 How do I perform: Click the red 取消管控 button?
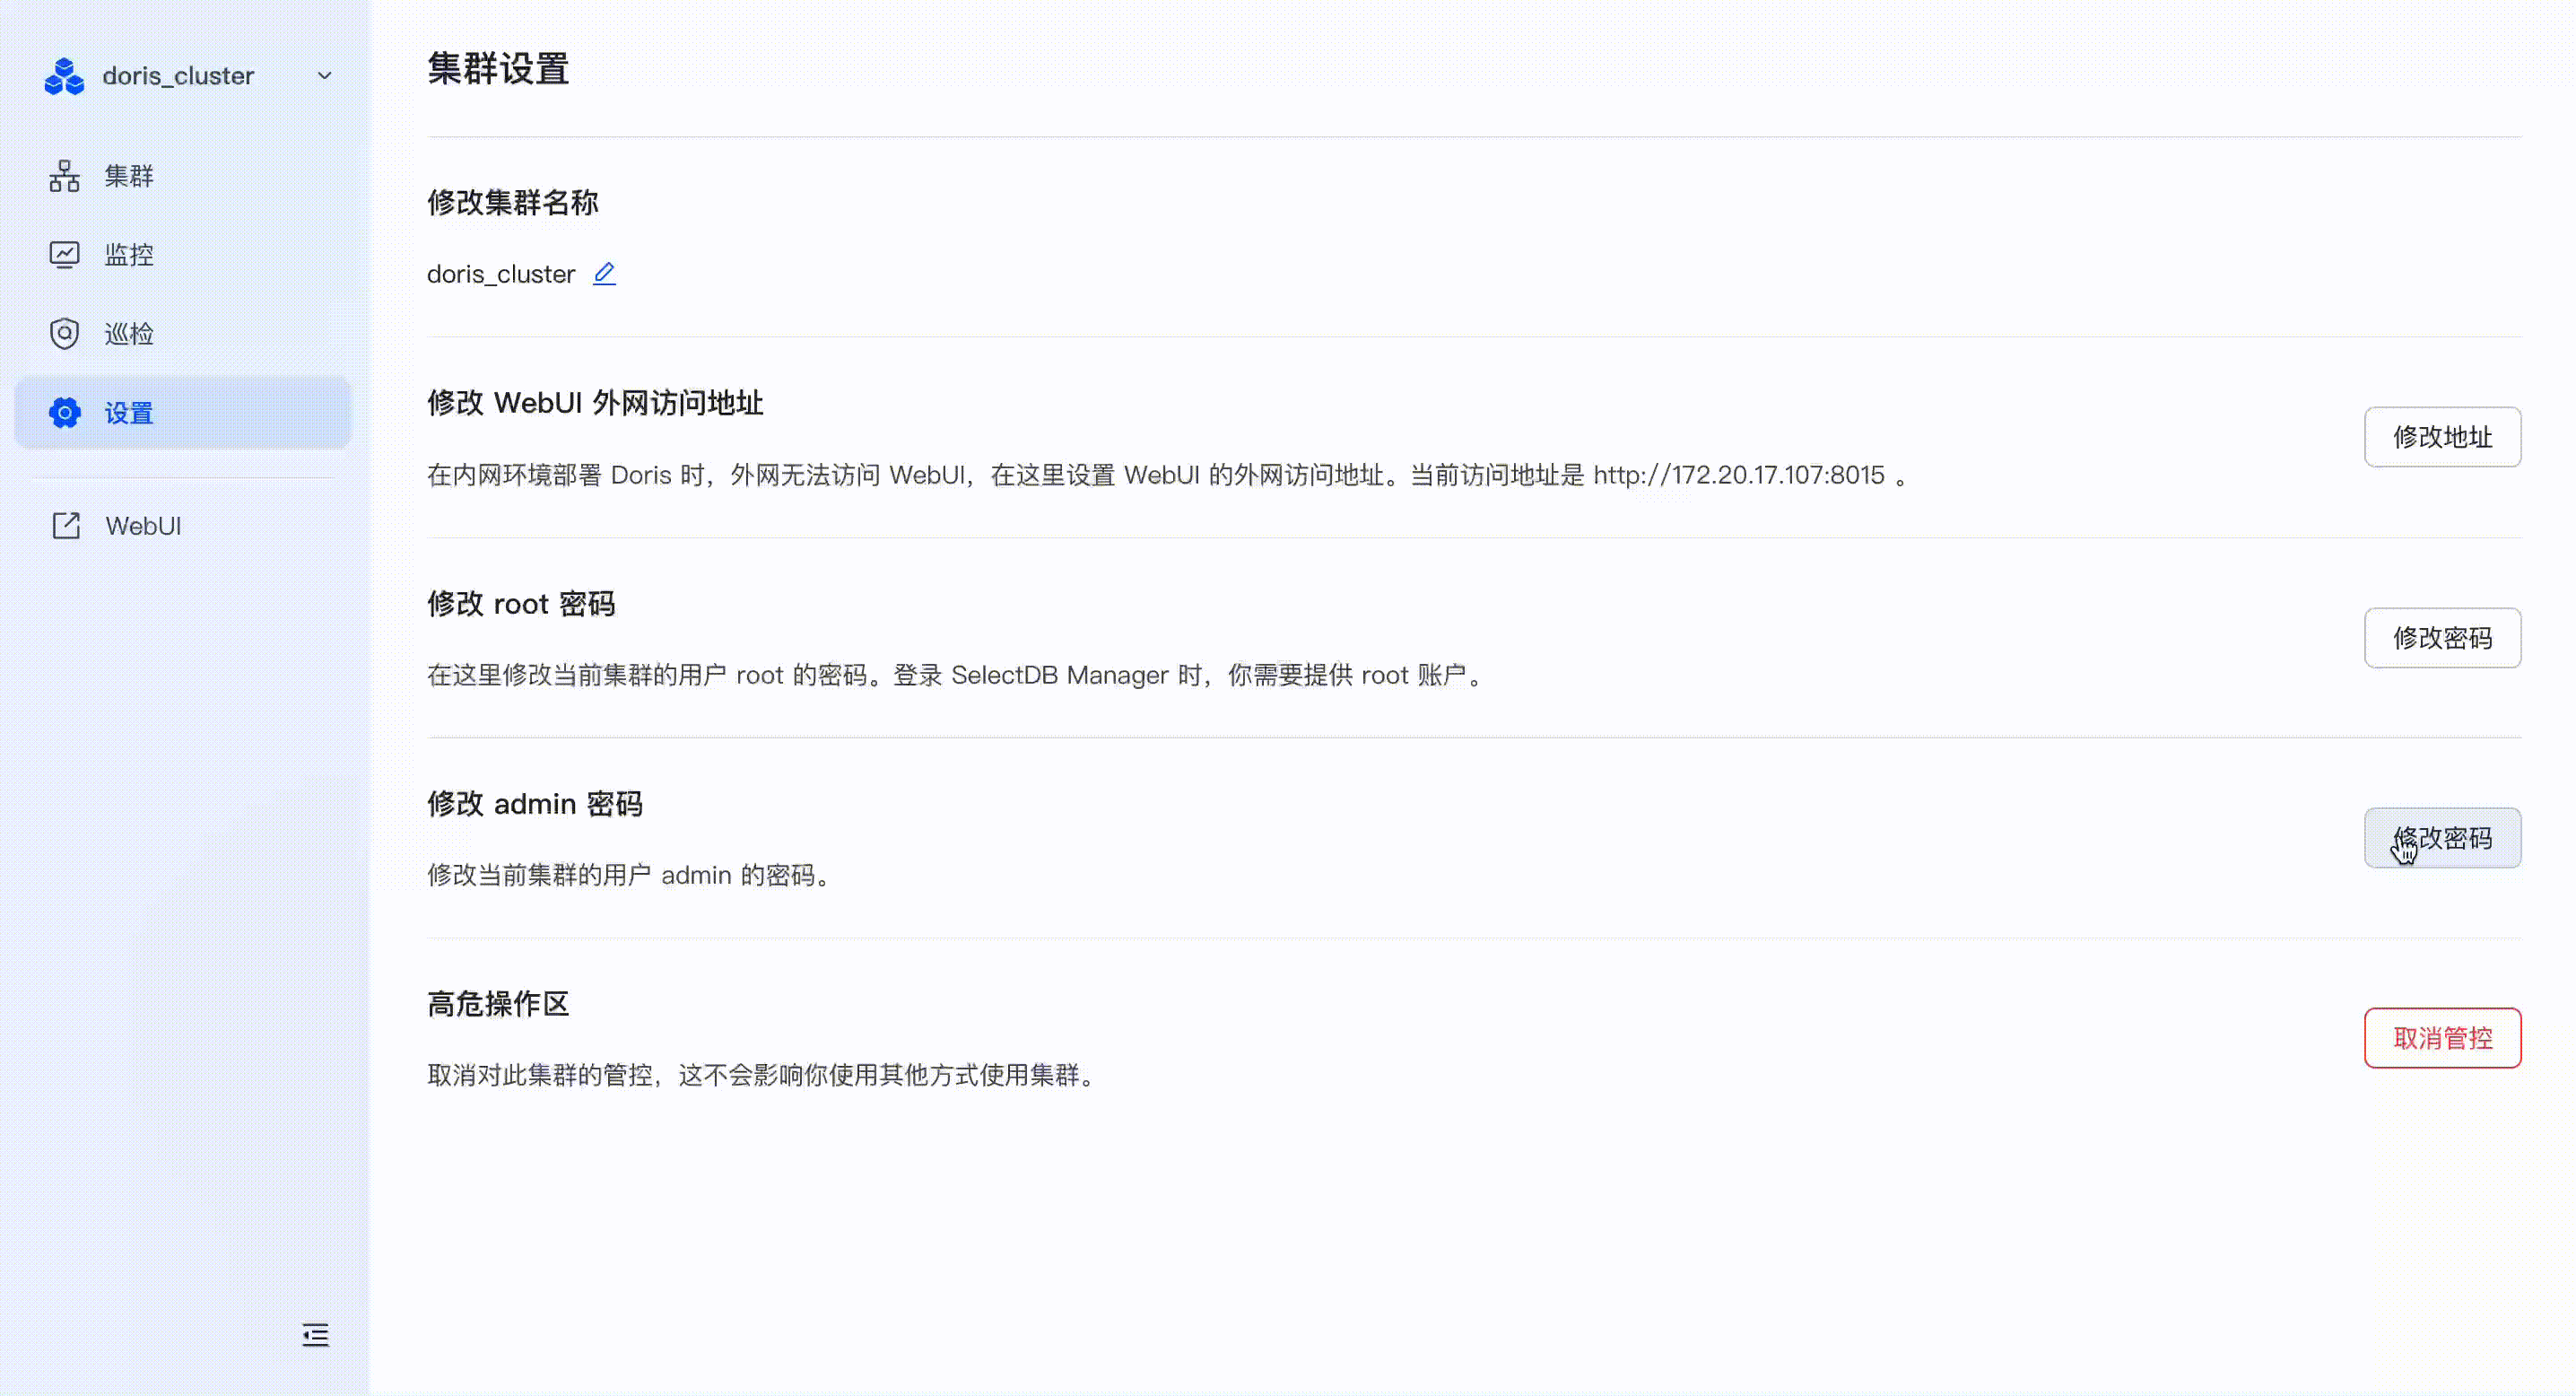pos(2442,1038)
